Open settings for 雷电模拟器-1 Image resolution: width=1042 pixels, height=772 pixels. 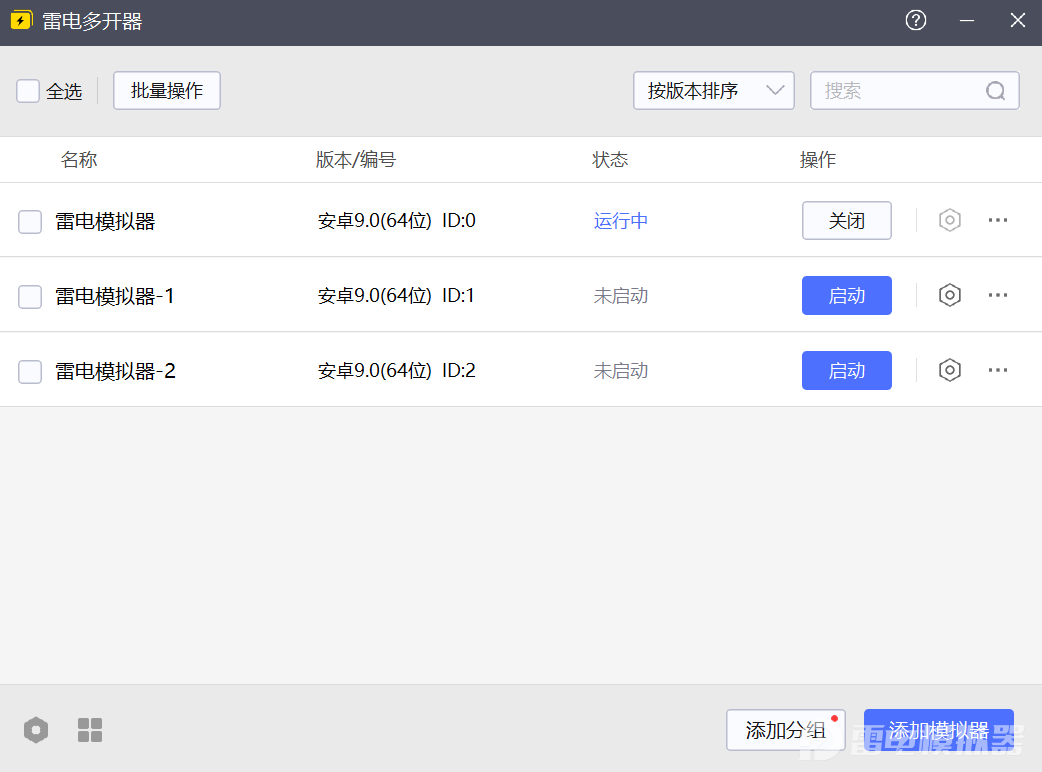(949, 295)
